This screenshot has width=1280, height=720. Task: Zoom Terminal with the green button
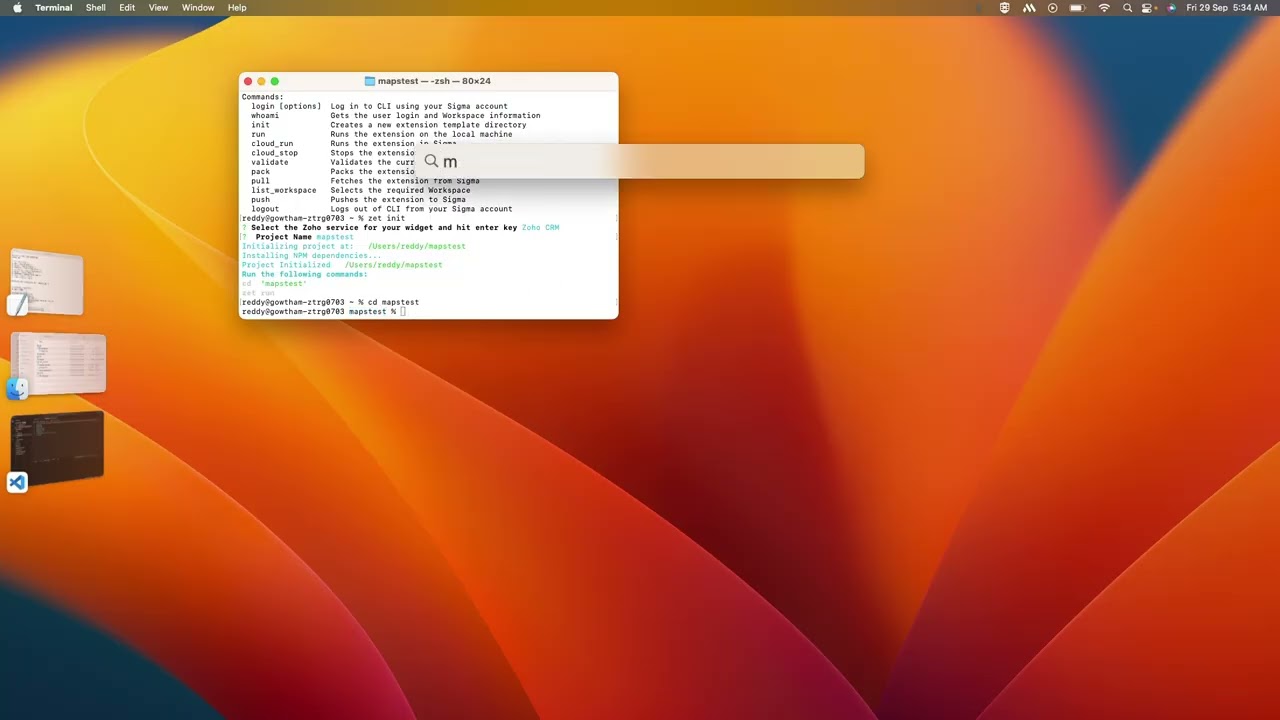[x=275, y=81]
